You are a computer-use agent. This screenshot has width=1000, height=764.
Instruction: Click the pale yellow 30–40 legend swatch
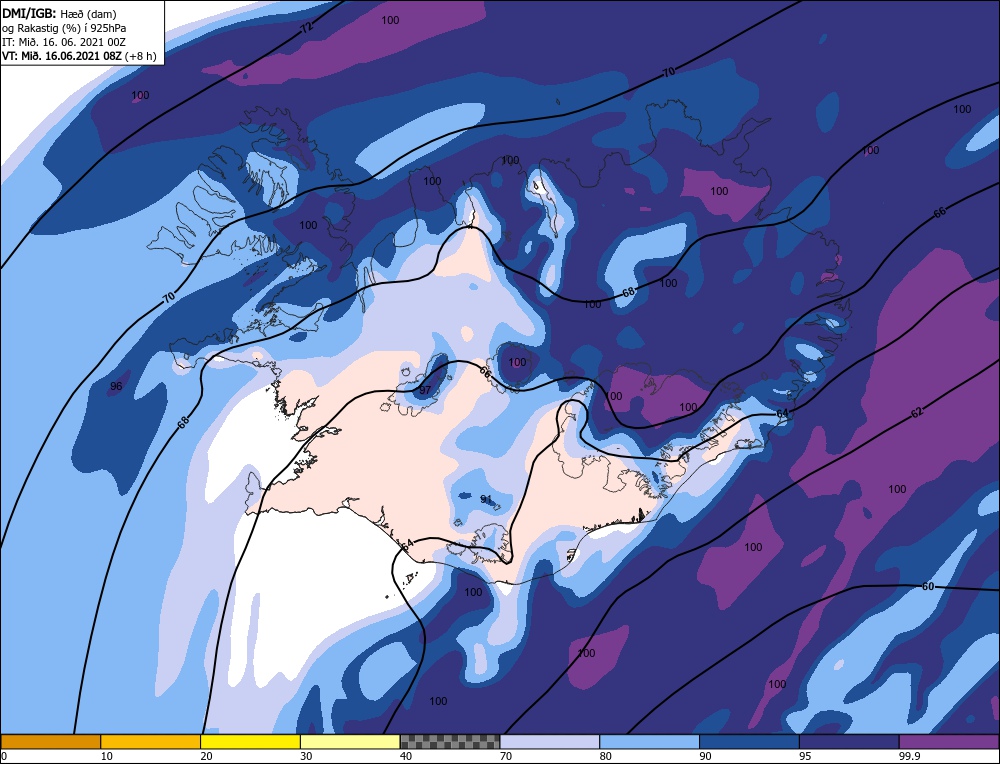coord(350,741)
